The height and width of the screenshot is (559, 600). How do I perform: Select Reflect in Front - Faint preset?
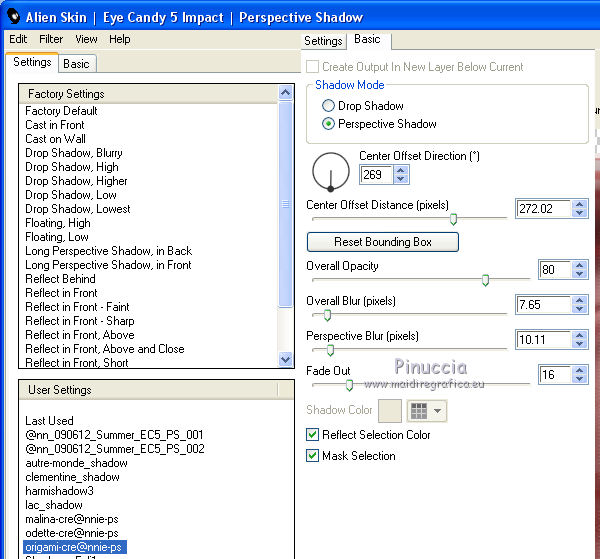coord(77,307)
